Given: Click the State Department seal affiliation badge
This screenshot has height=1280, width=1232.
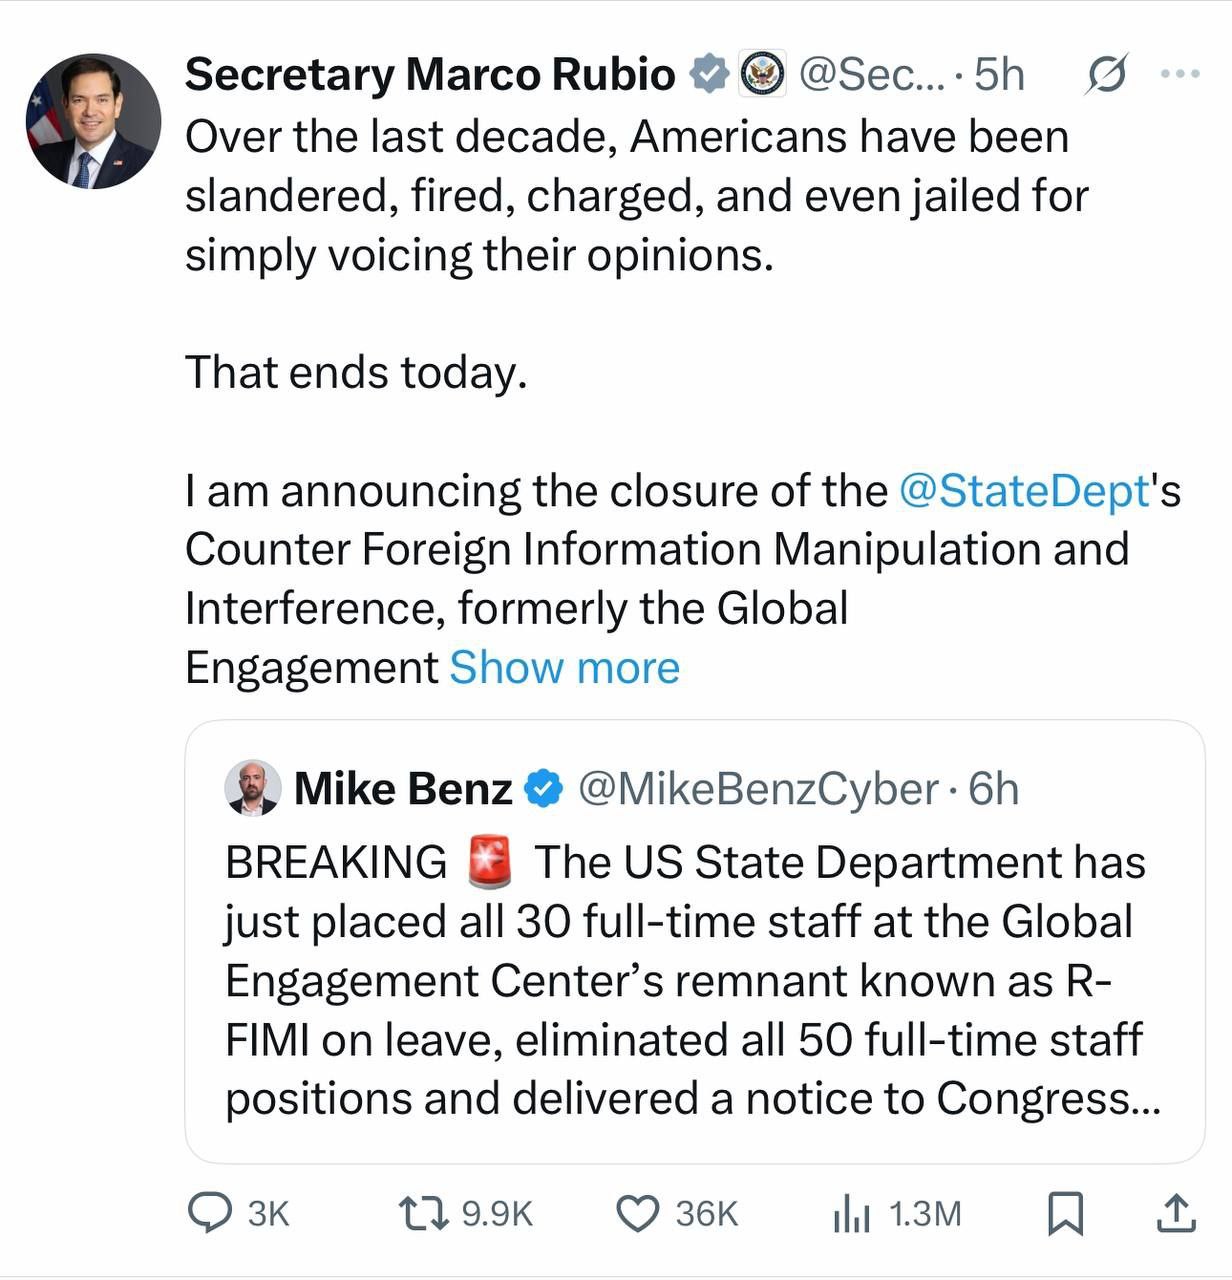Looking at the screenshot, I should point(762,74).
